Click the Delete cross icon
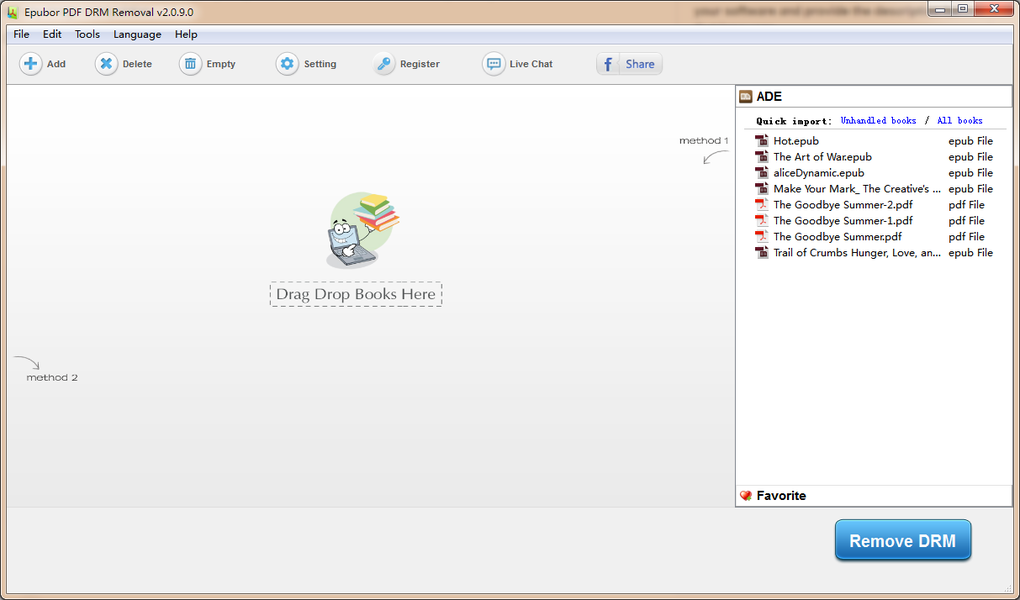Viewport: 1020px width, 600px height. click(x=106, y=64)
